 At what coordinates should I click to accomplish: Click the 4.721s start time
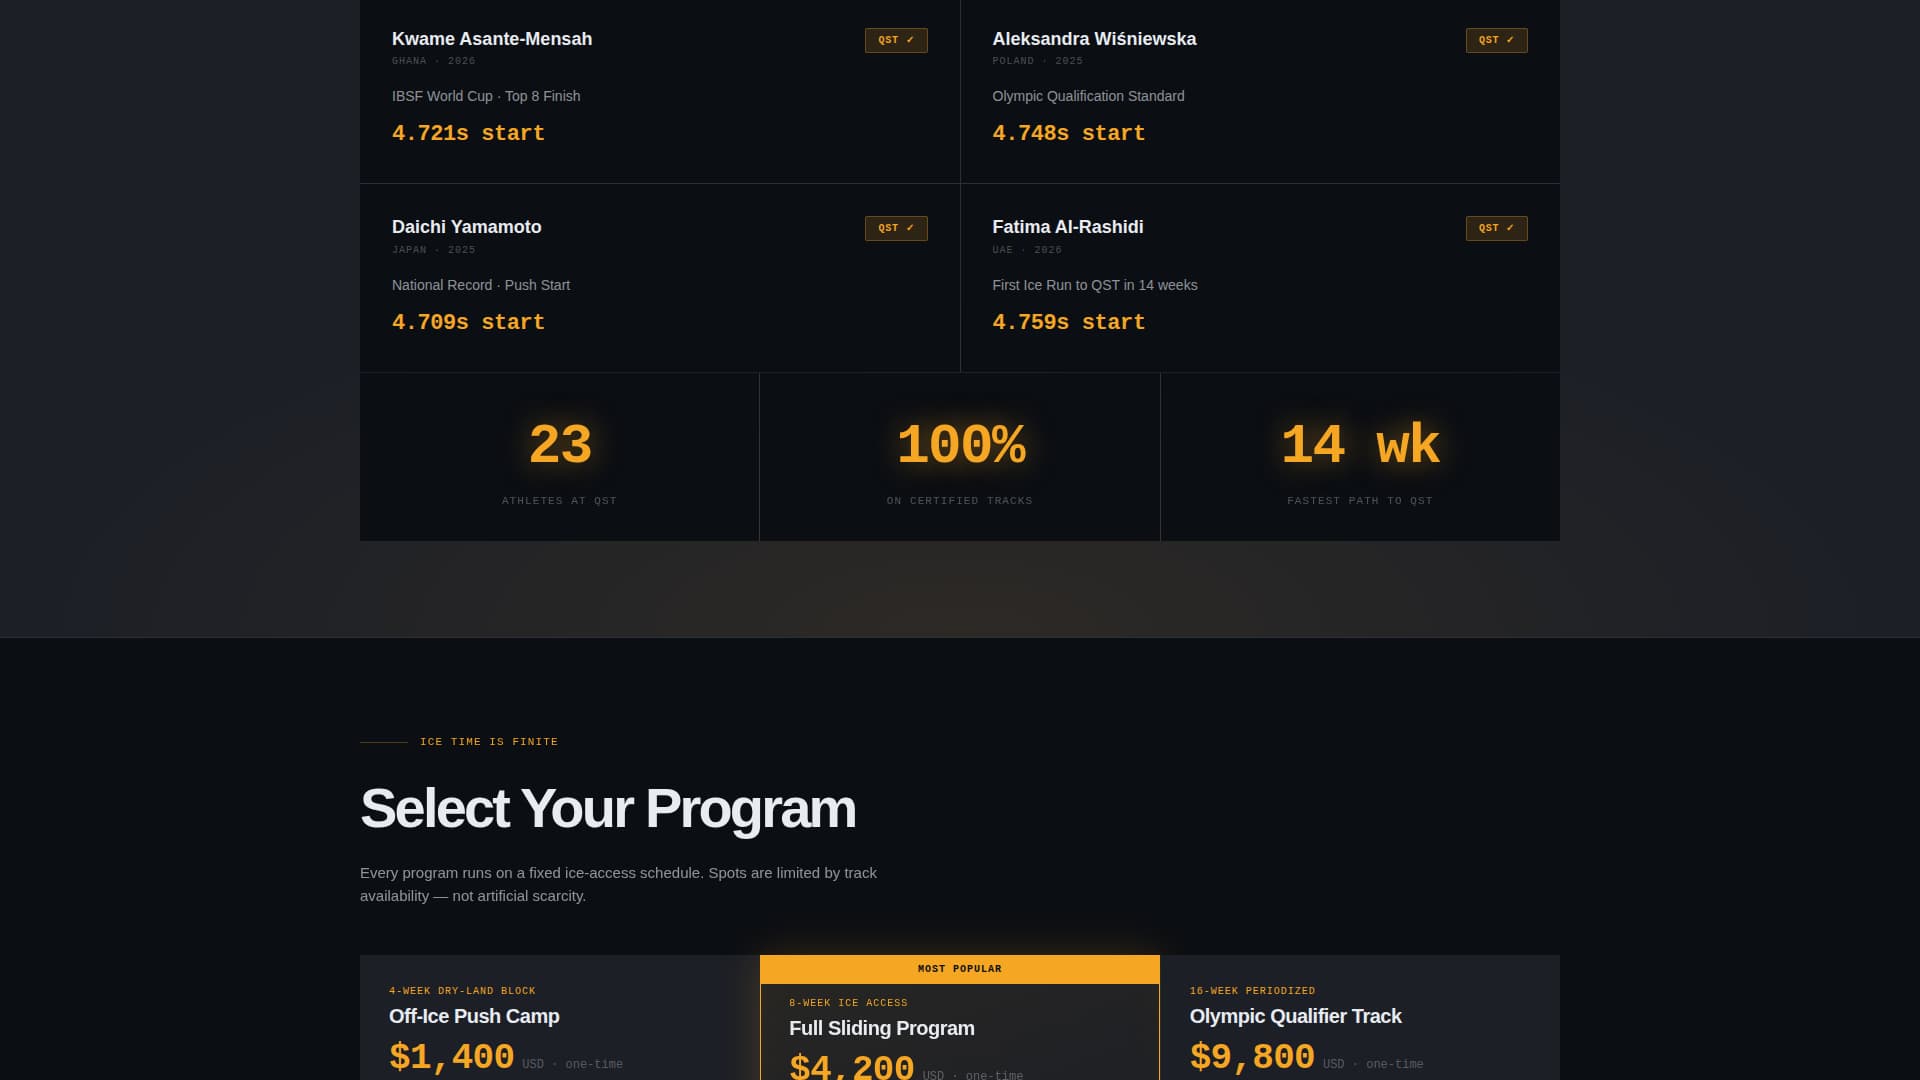(x=468, y=133)
